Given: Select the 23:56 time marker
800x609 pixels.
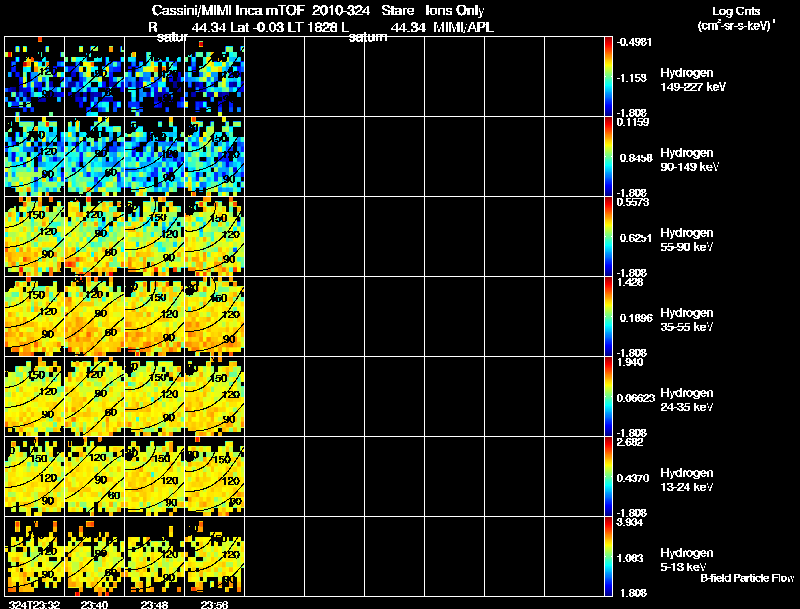Looking at the screenshot, I should point(214,603).
